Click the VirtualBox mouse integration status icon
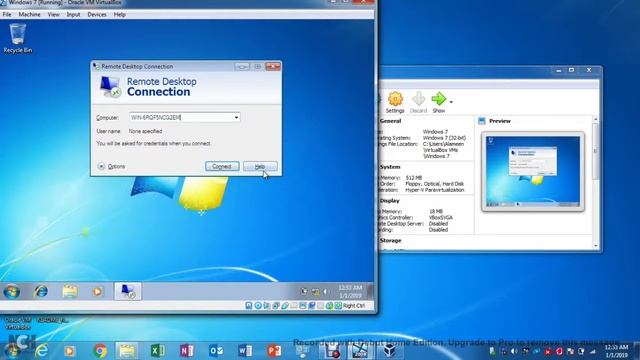The image size is (640, 360). coord(329,305)
